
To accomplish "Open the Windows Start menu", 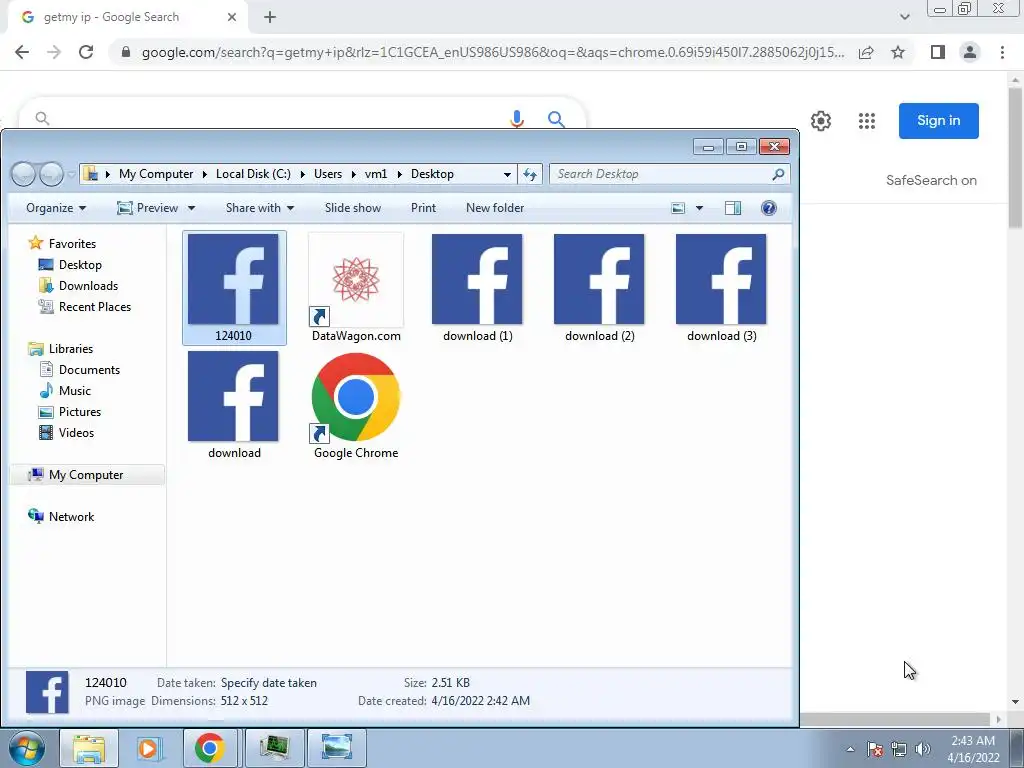I will point(26,748).
